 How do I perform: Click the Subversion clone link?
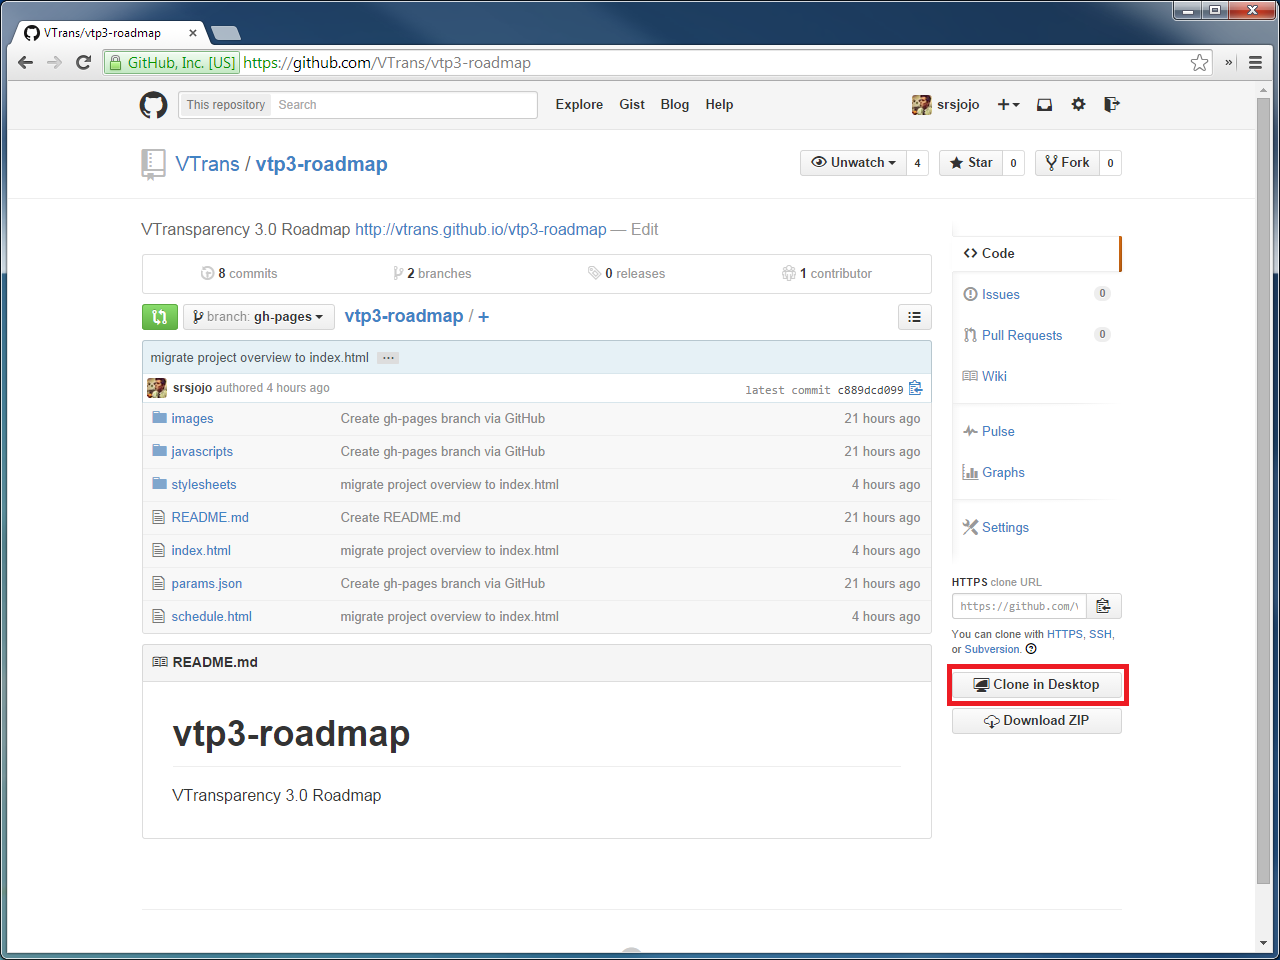point(992,649)
